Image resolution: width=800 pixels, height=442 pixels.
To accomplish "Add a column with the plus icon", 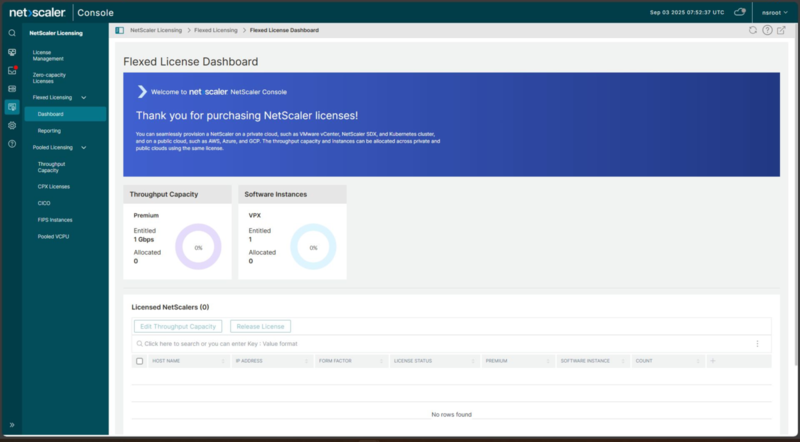I will coord(713,361).
